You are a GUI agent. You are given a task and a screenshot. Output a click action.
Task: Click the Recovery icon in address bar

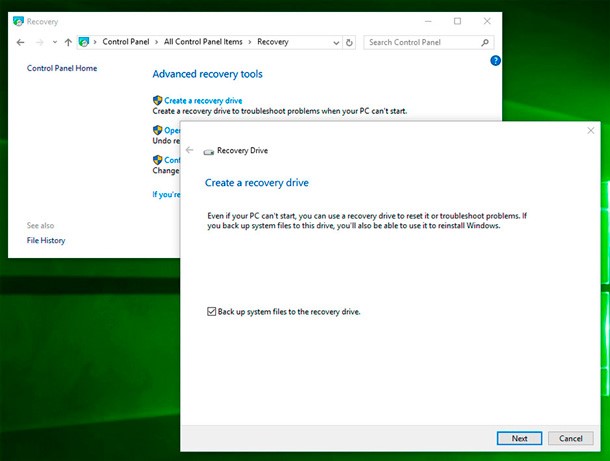[x=84, y=43]
